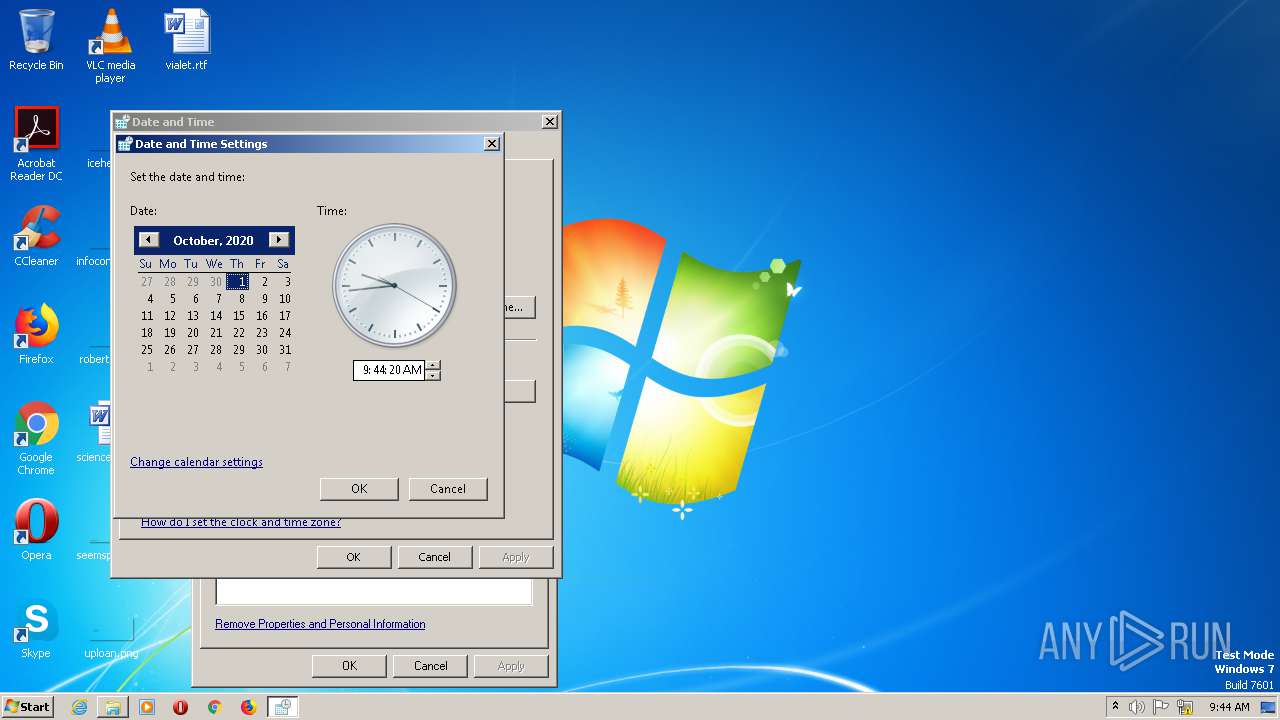Click the October, 2020 calendar header

[213, 241]
